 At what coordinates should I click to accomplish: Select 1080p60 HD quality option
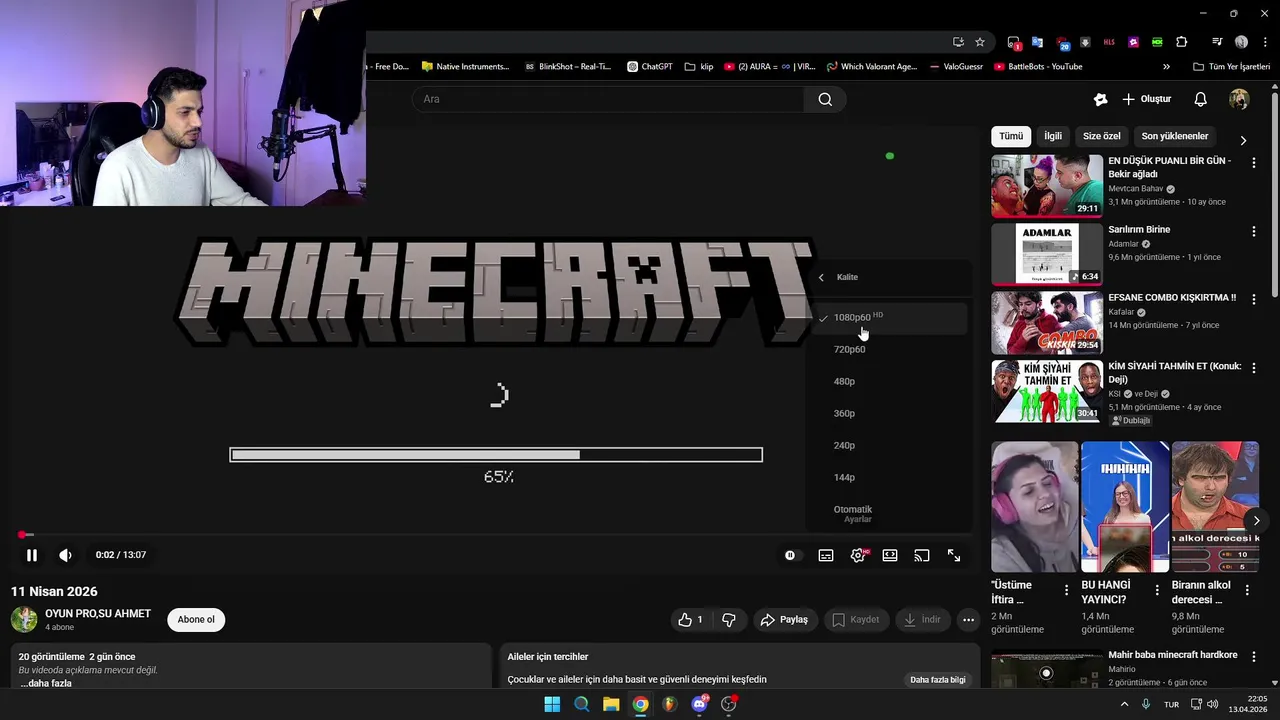coord(890,318)
